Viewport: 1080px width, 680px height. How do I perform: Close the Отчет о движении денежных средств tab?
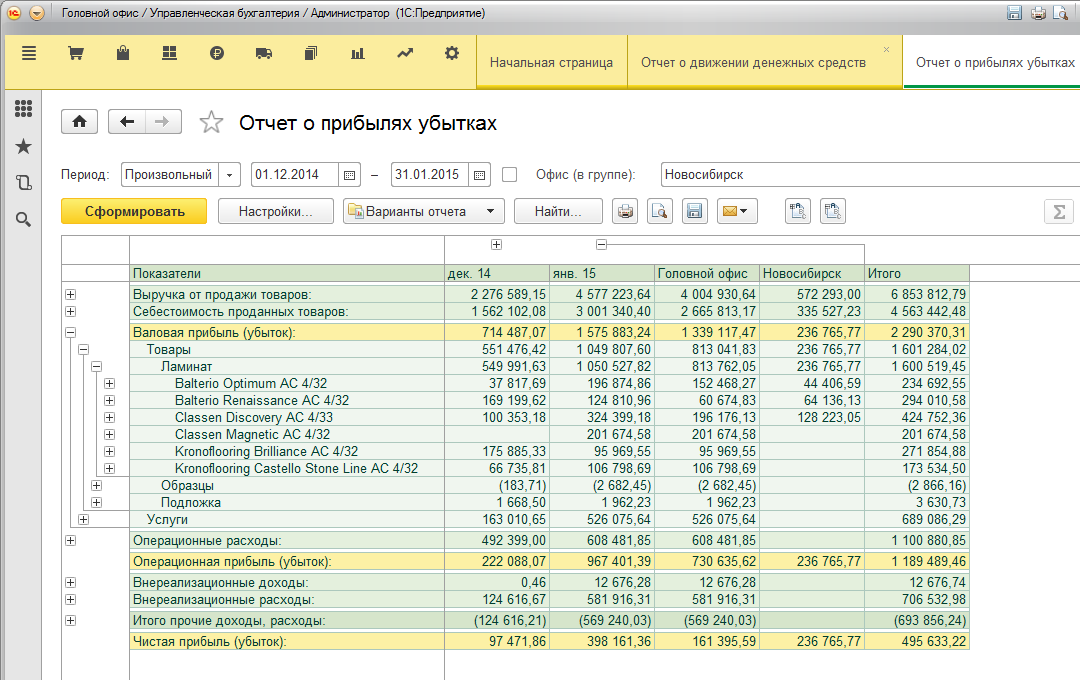[x=886, y=50]
